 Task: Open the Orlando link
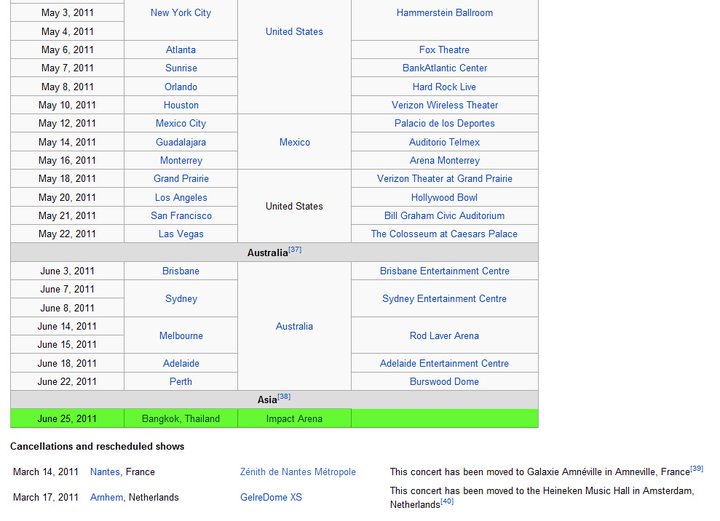[181, 87]
